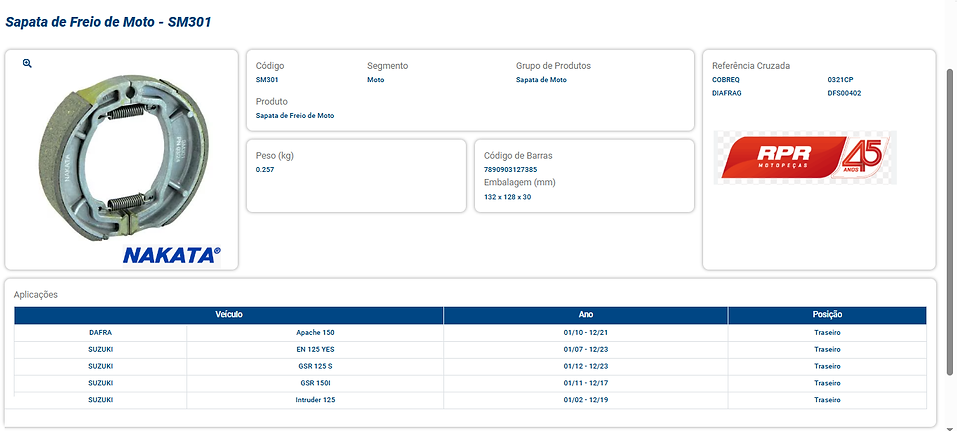Click Traseiro in the Intruder 125 row

coord(827,400)
